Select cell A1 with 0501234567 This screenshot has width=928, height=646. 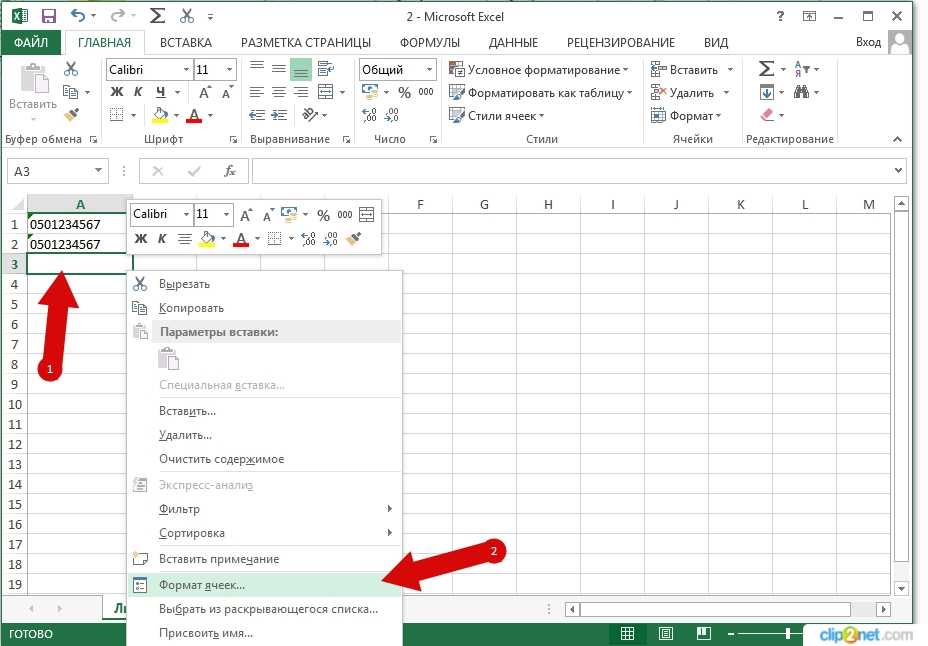pyautogui.click(x=80, y=224)
